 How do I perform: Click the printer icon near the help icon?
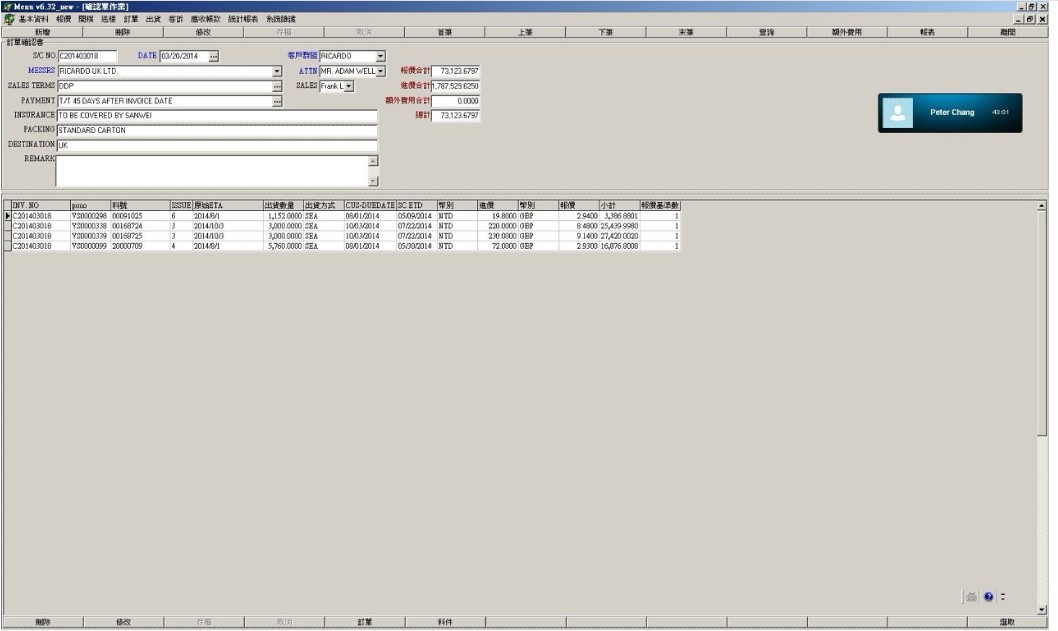(x=971, y=597)
